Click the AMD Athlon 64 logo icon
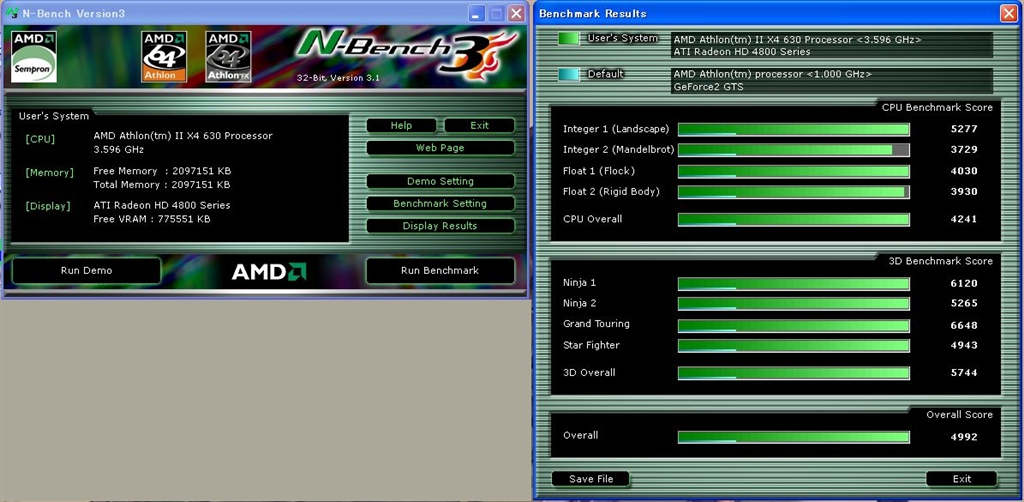The image size is (1024, 502). click(164, 57)
